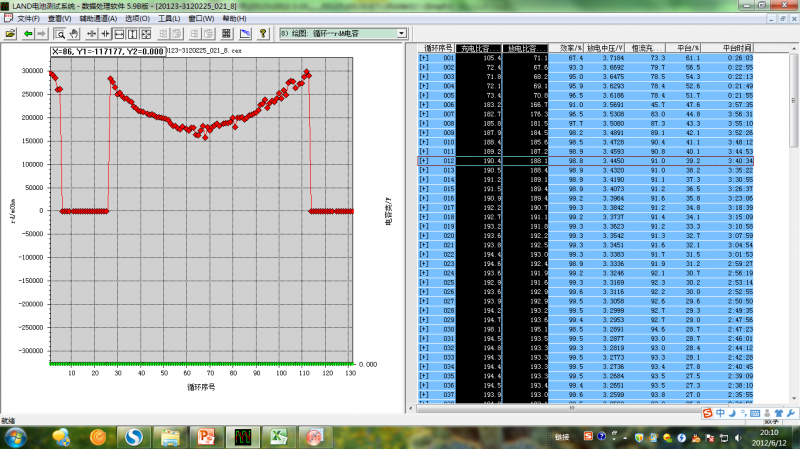Screen dimensions: 800x449
Task: Click the vertical scrollbar thumb of the data table
Action: coord(793,101)
